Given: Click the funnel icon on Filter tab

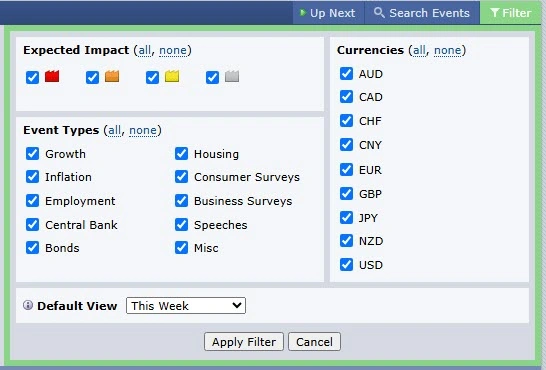Looking at the screenshot, I should 495,13.
